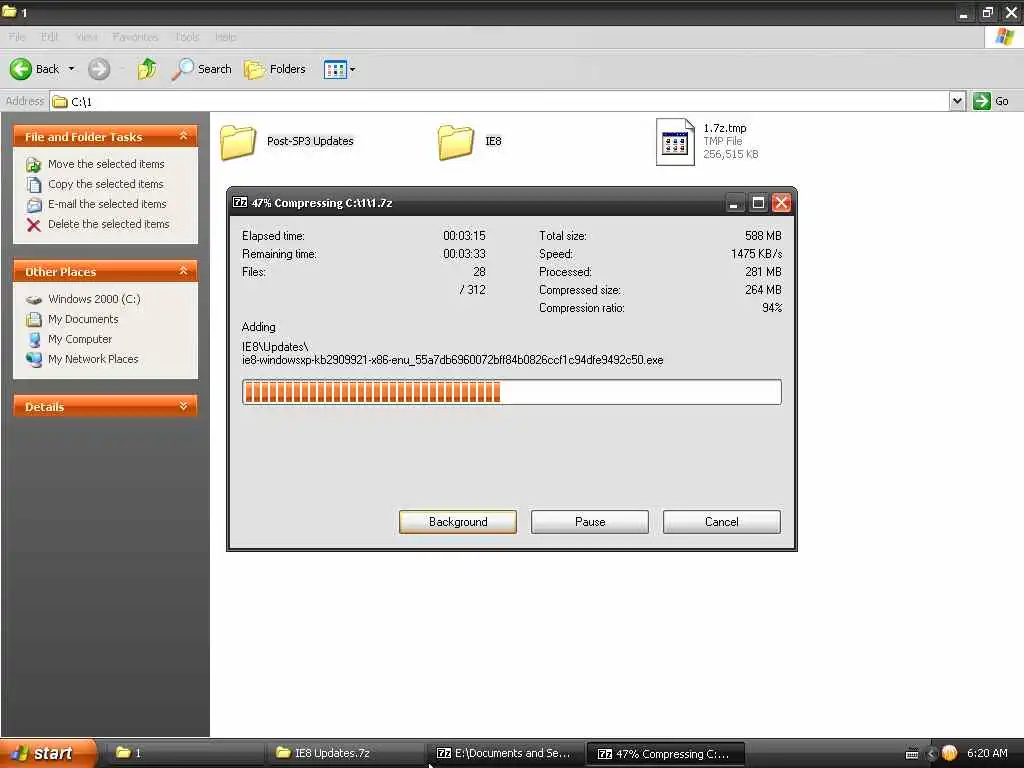Click the 1.7z.tmp file name
Viewport: 1024px width, 768px height.
click(725, 128)
